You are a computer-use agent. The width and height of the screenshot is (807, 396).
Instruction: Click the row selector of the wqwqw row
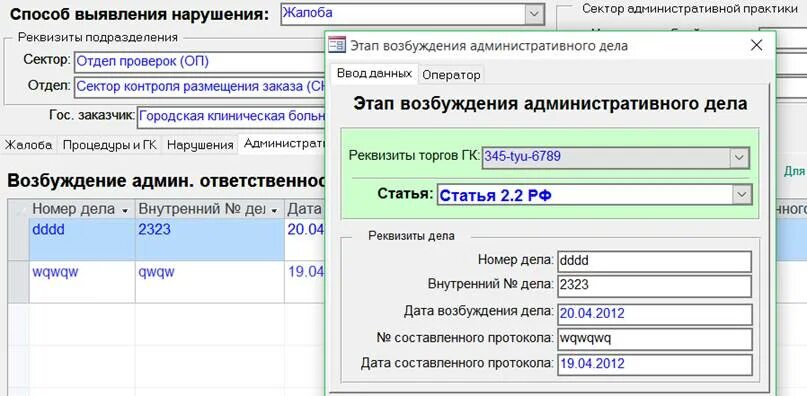[x=18, y=282]
